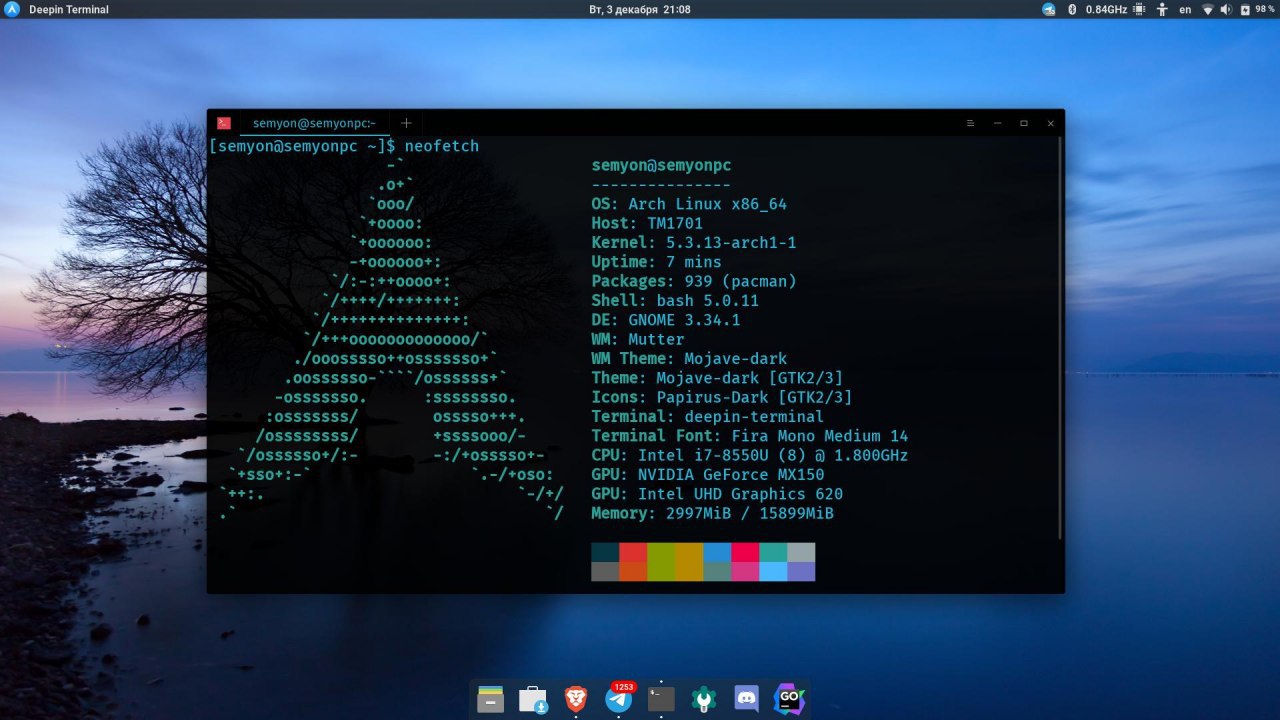Image resolution: width=1280 pixels, height=720 pixels.
Task: Click the 'neofetch' command text
Action: (442, 146)
